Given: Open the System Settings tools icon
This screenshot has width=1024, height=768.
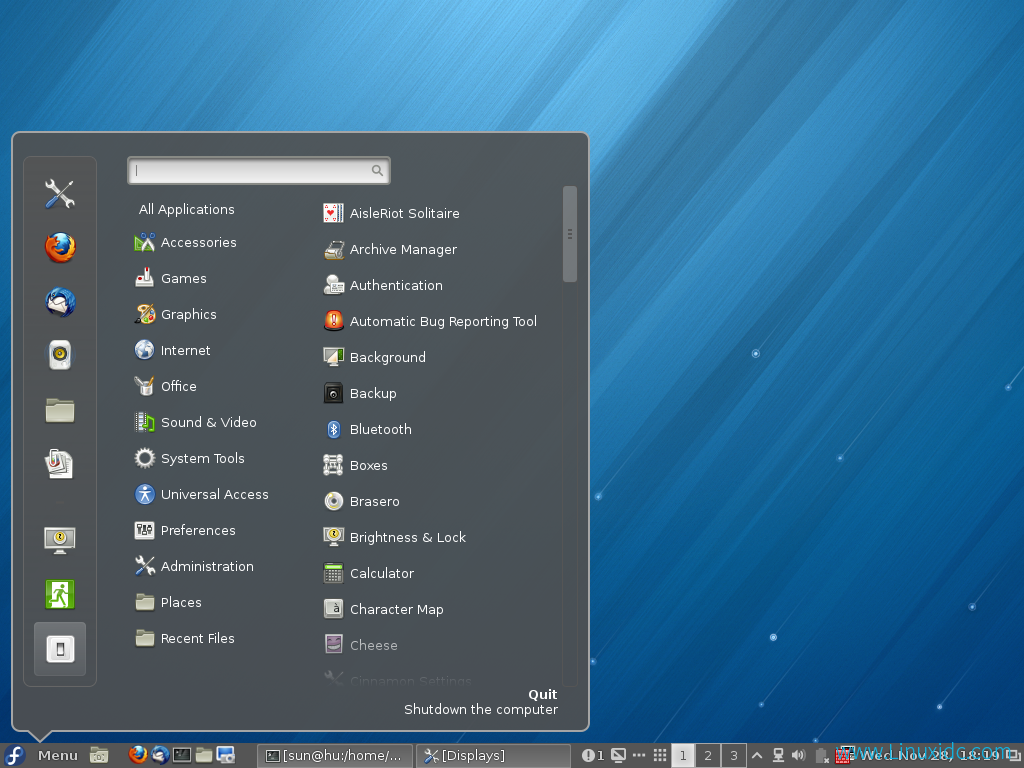Looking at the screenshot, I should click(59, 193).
